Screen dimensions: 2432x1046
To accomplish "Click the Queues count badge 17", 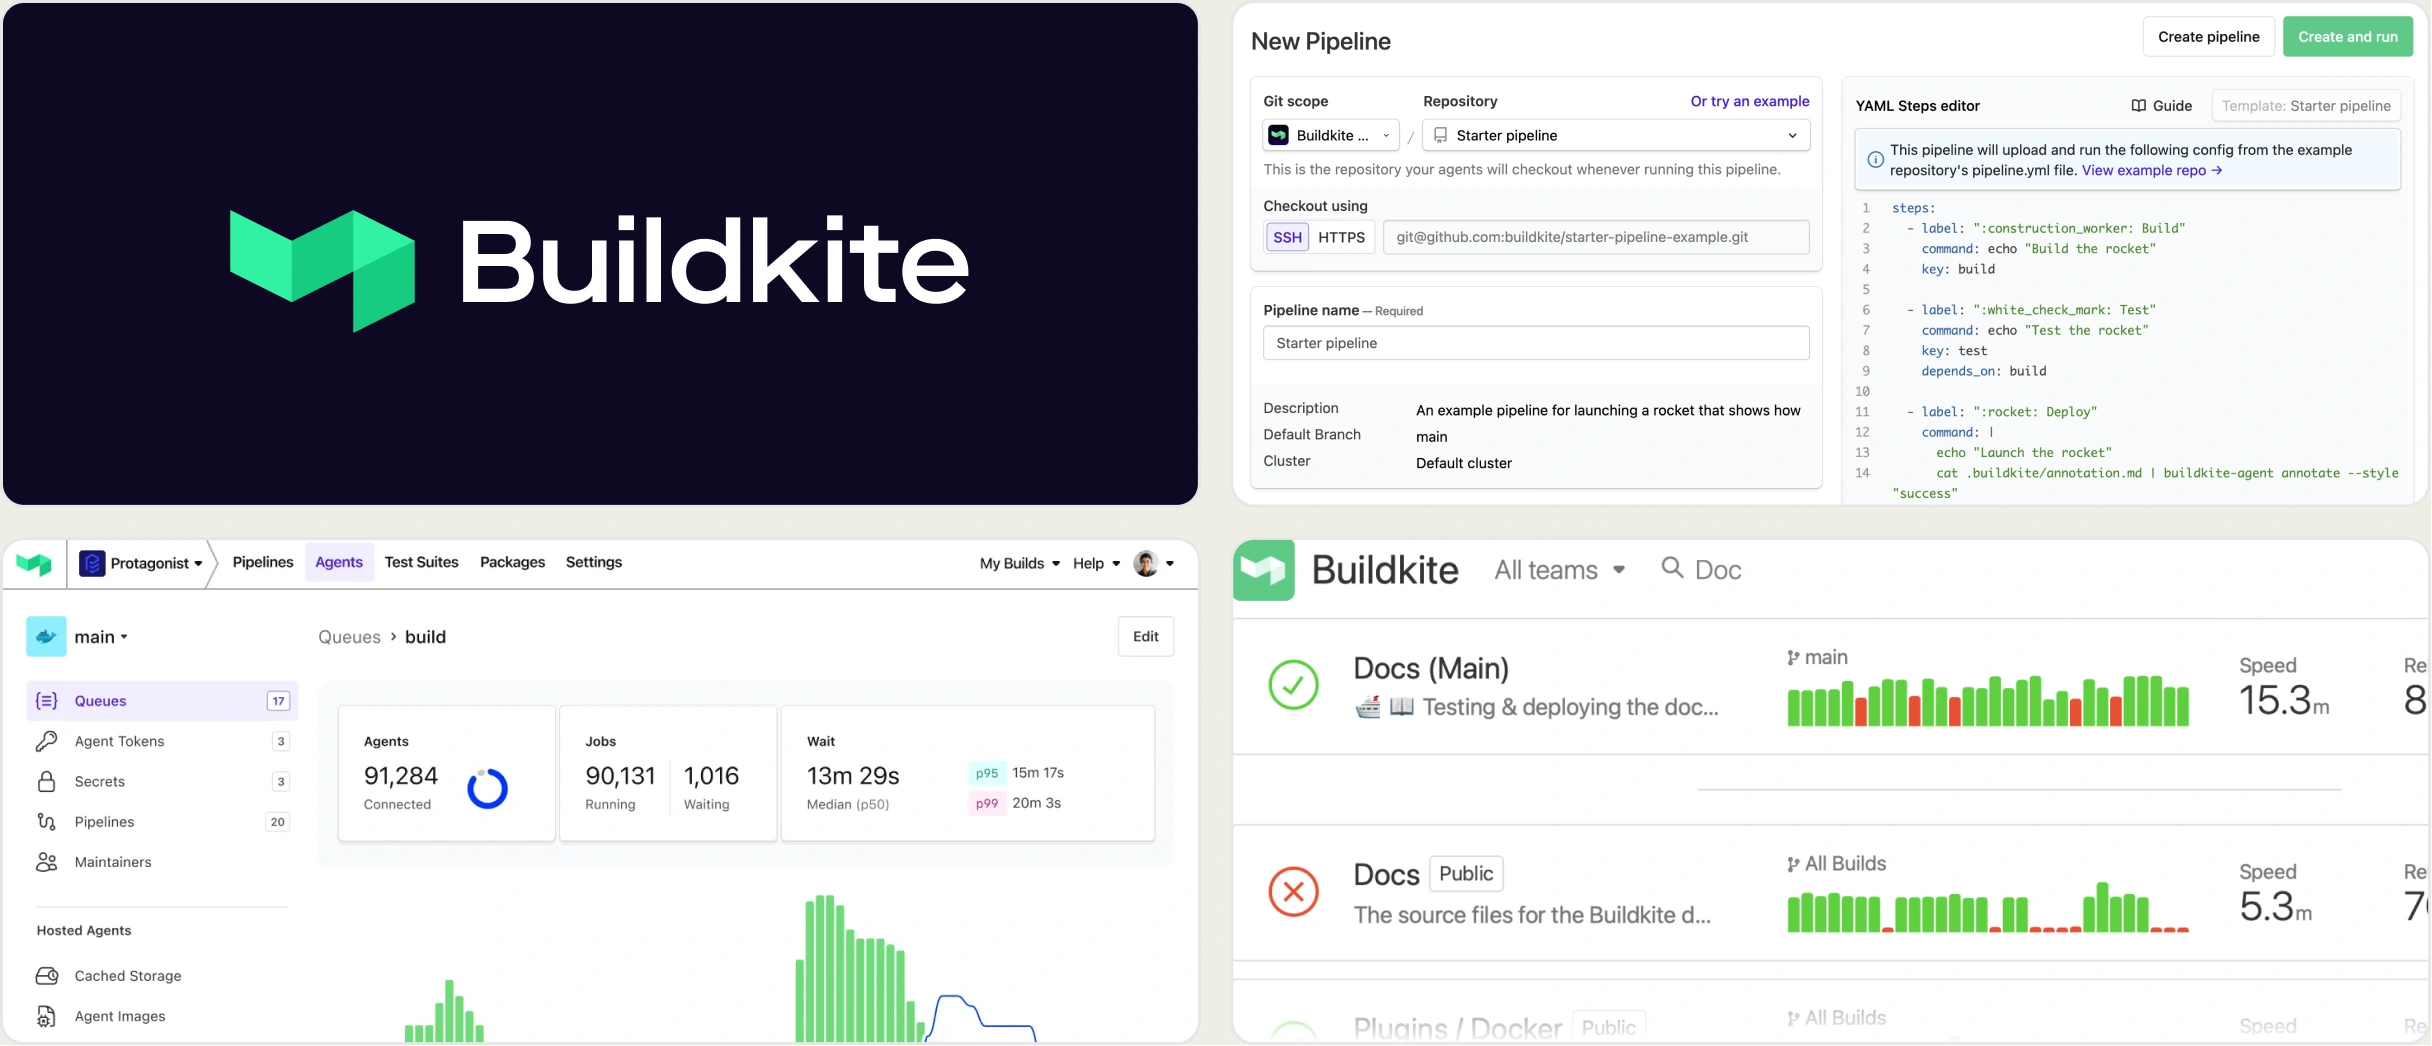I will (278, 701).
